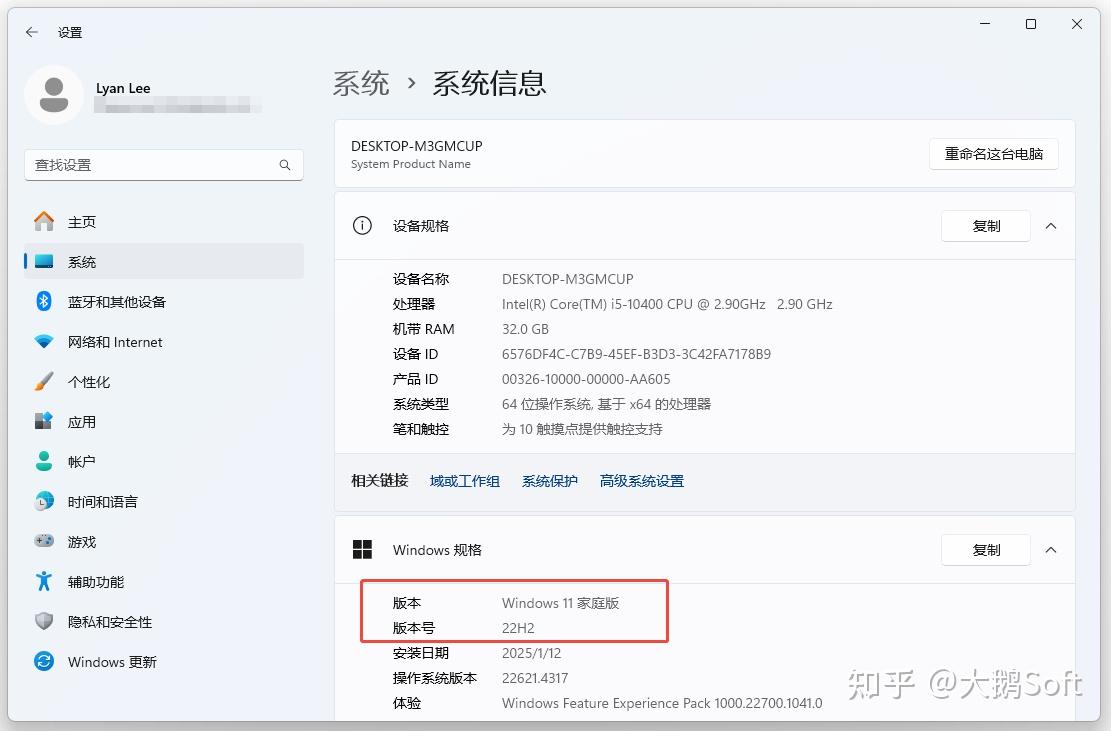This screenshot has width=1111, height=731.
Task: Click the person icon beside 帐户
Action: (x=44, y=461)
